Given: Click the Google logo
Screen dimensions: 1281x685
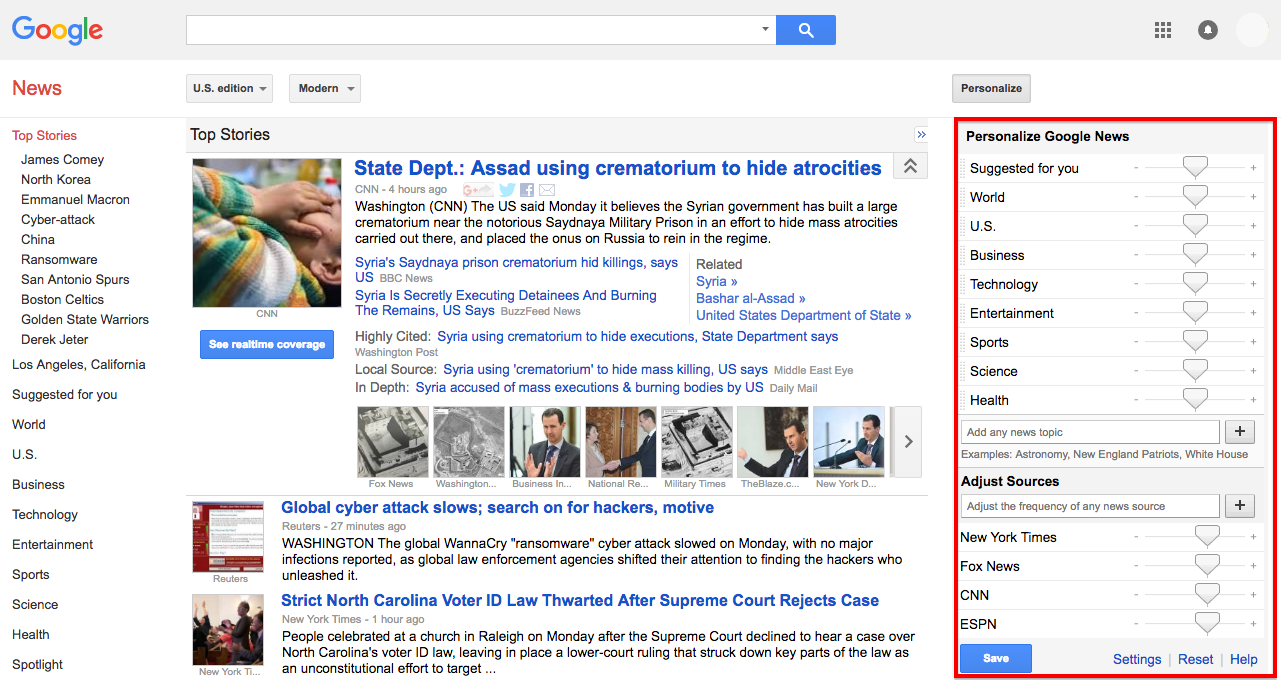Looking at the screenshot, I should coord(57,30).
